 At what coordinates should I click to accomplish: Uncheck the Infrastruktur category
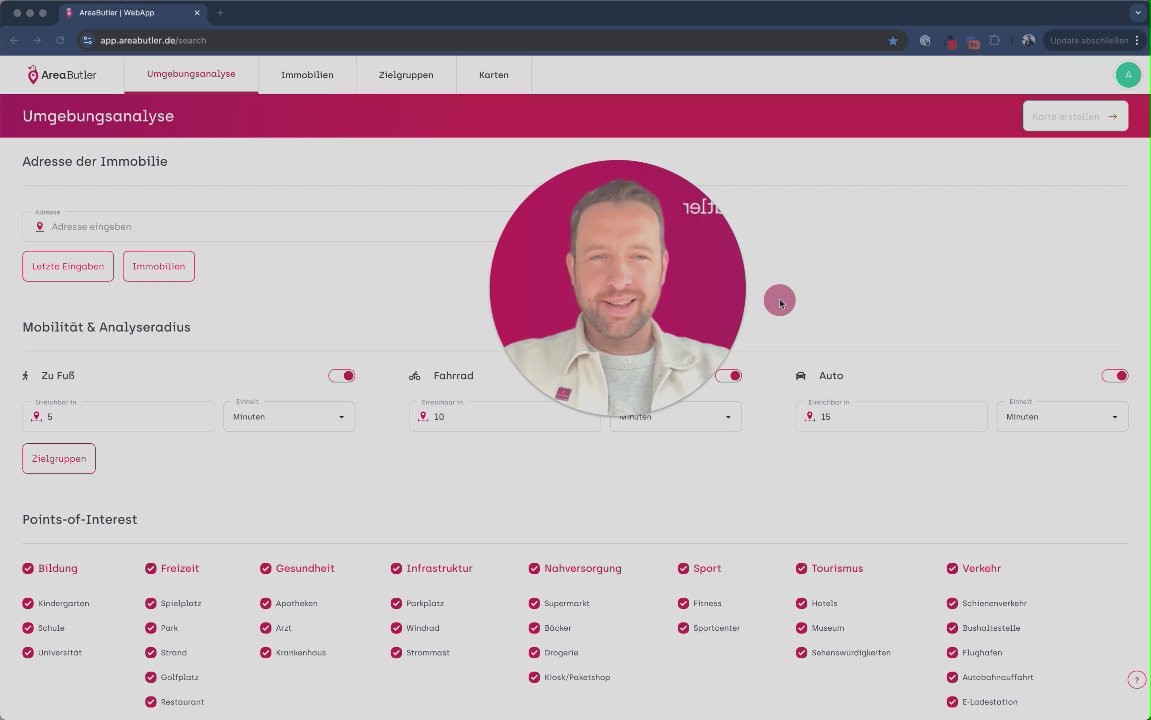pos(396,568)
